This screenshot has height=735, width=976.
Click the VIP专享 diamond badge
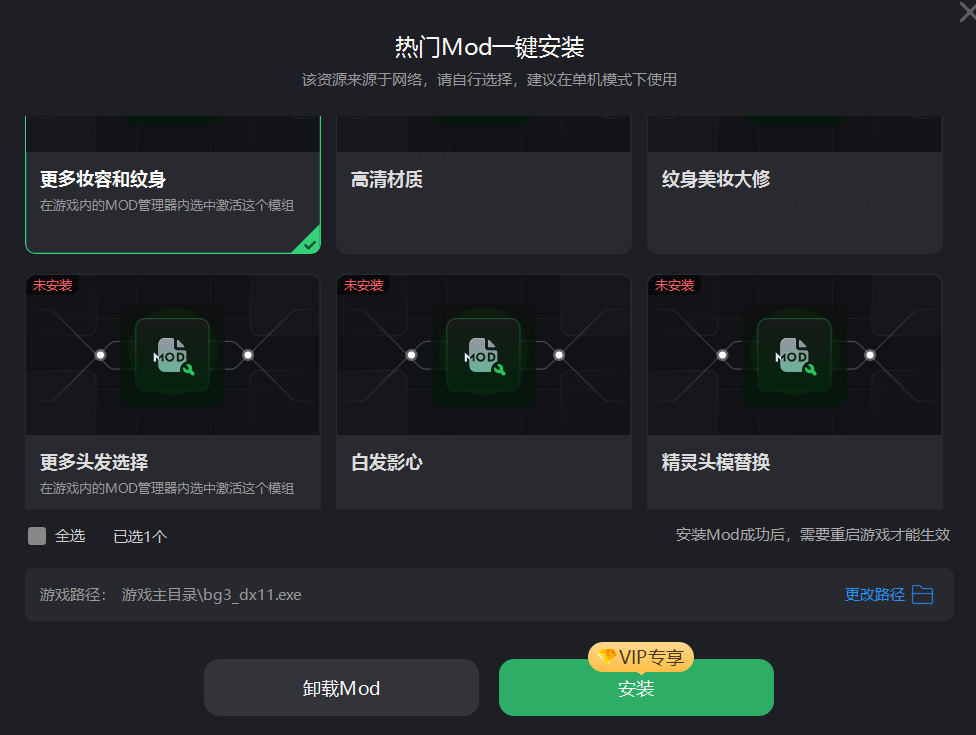click(x=640, y=657)
